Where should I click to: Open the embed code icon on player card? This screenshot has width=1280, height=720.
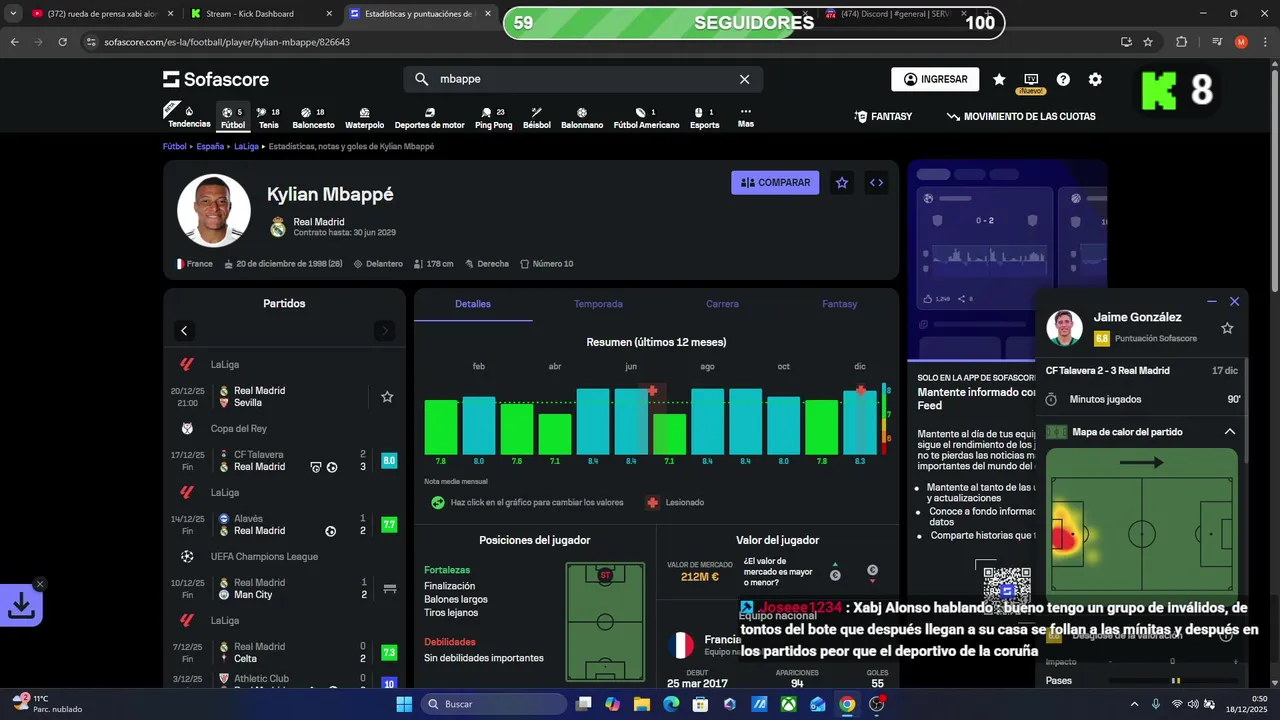[876, 182]
